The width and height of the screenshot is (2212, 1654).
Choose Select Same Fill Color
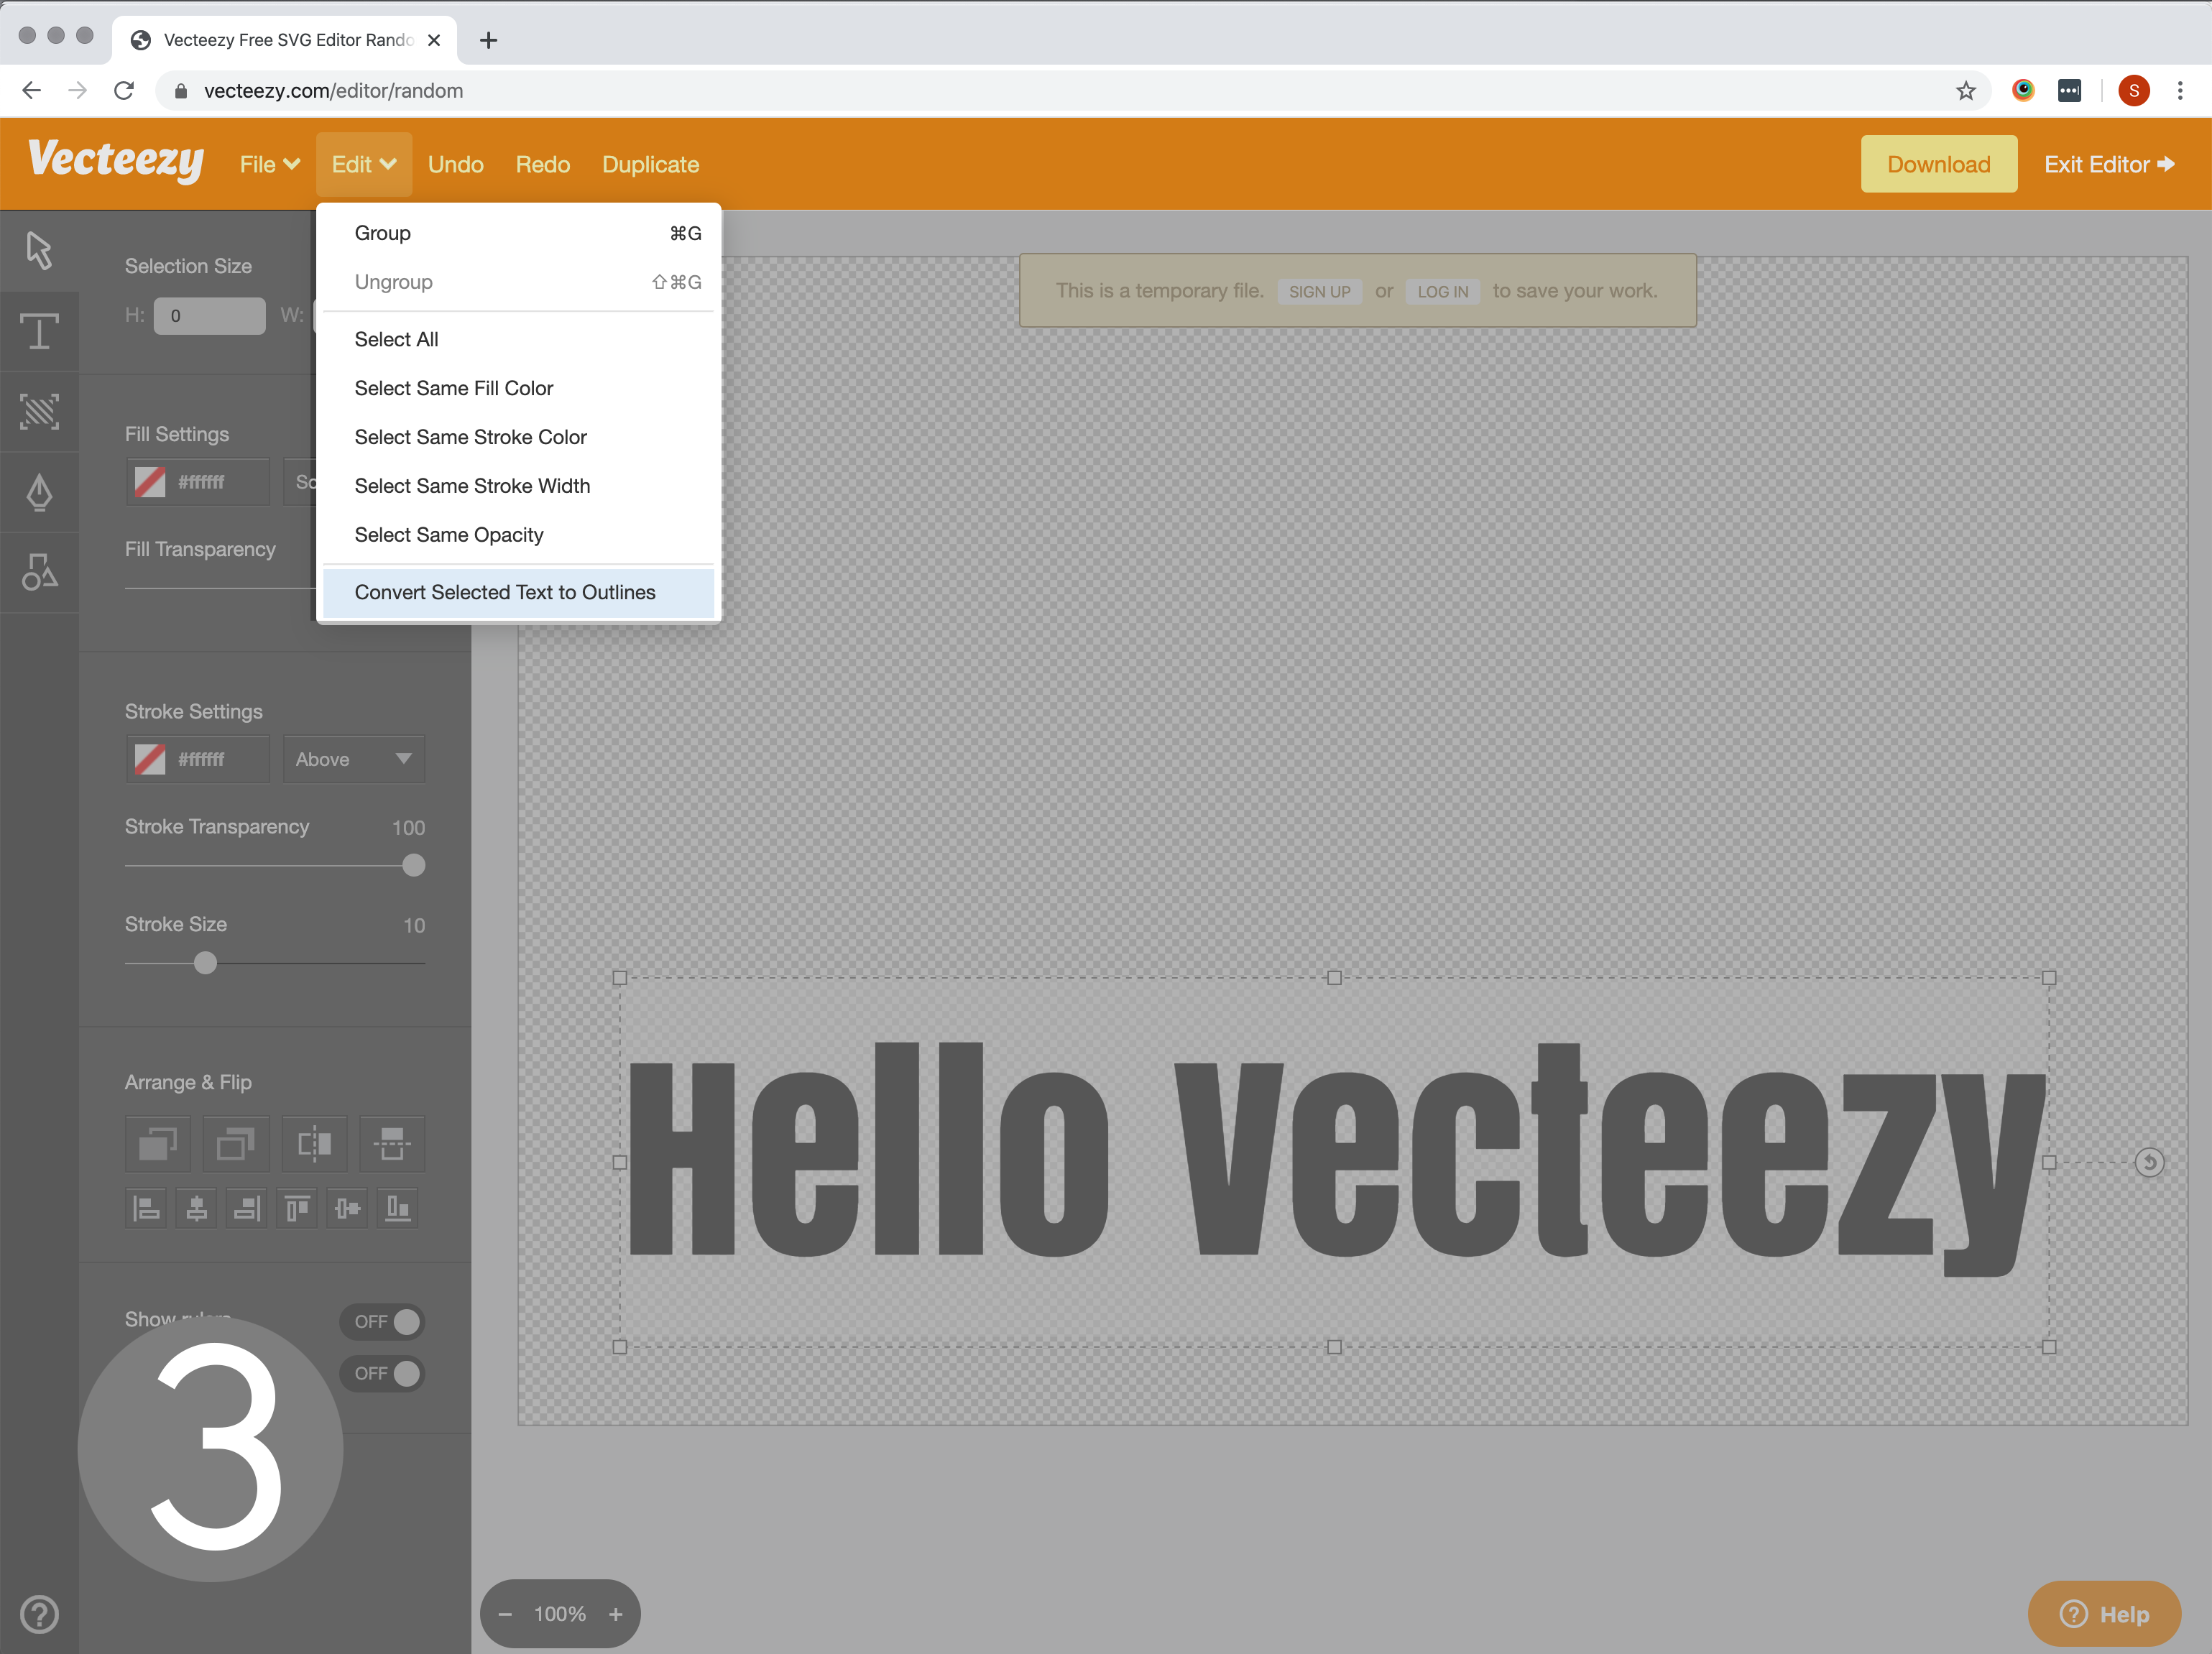click(453, 388)
